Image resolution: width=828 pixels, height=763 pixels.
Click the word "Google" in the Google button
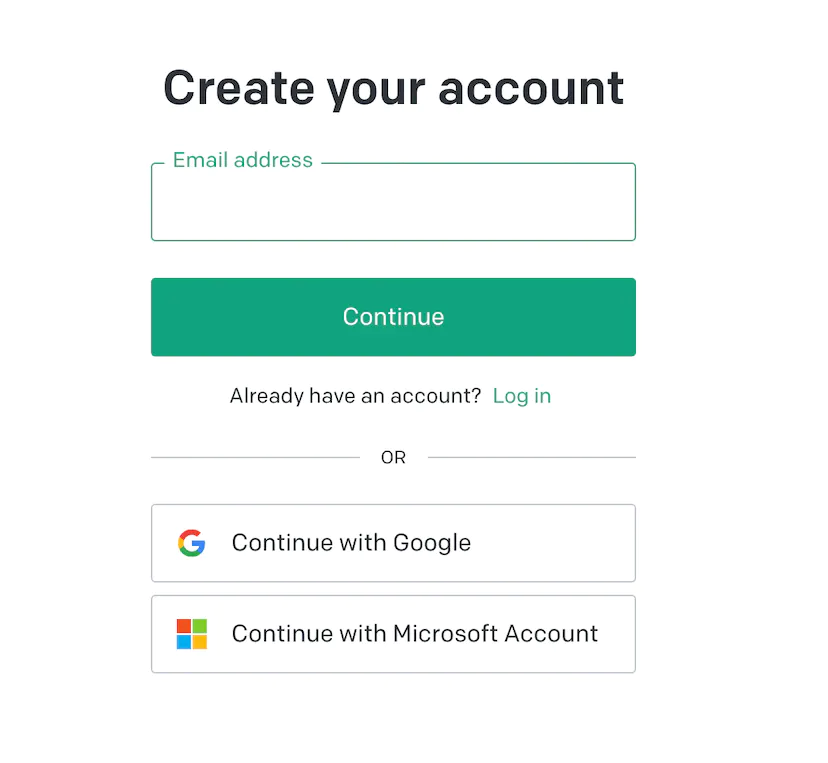coord(431,543)
